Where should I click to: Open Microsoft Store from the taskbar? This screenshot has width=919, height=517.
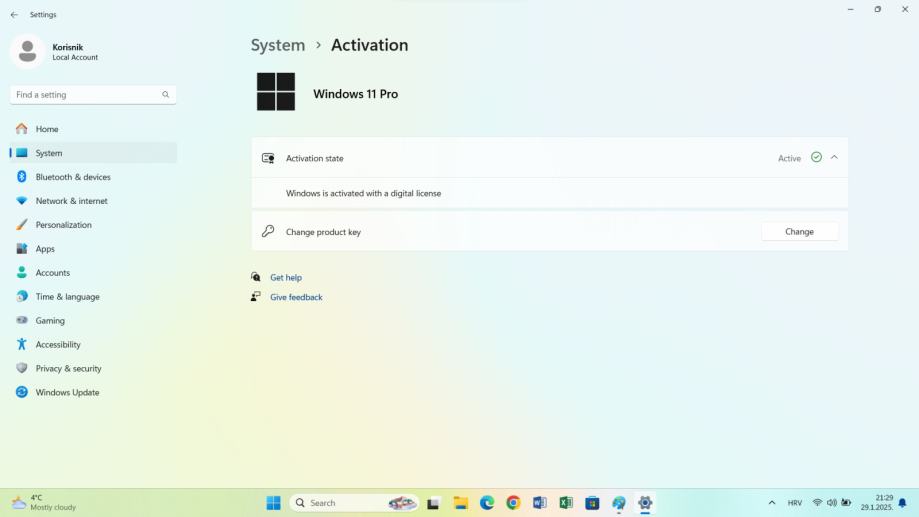click(593, 503)
